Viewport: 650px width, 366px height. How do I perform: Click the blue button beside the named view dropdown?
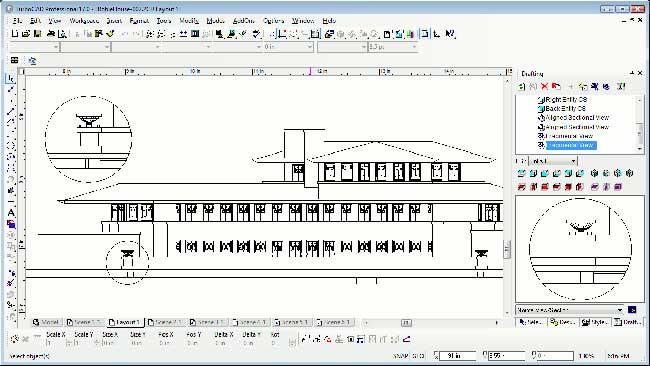tap(632, 310)
